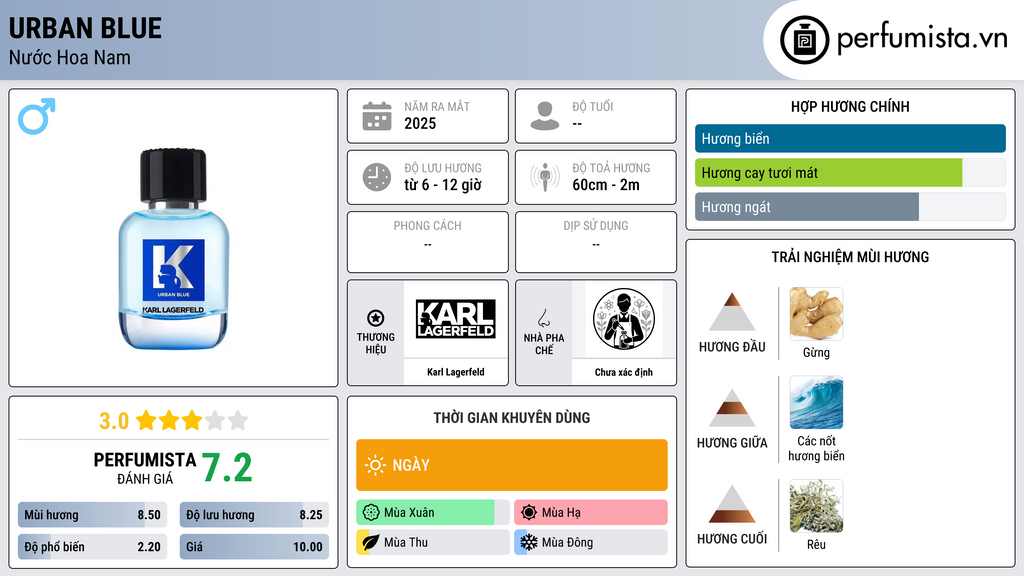Viewport: 1024px width, 576px height.
Task: Click the perfumista.vn bottle logo icon
Action: 804,40
